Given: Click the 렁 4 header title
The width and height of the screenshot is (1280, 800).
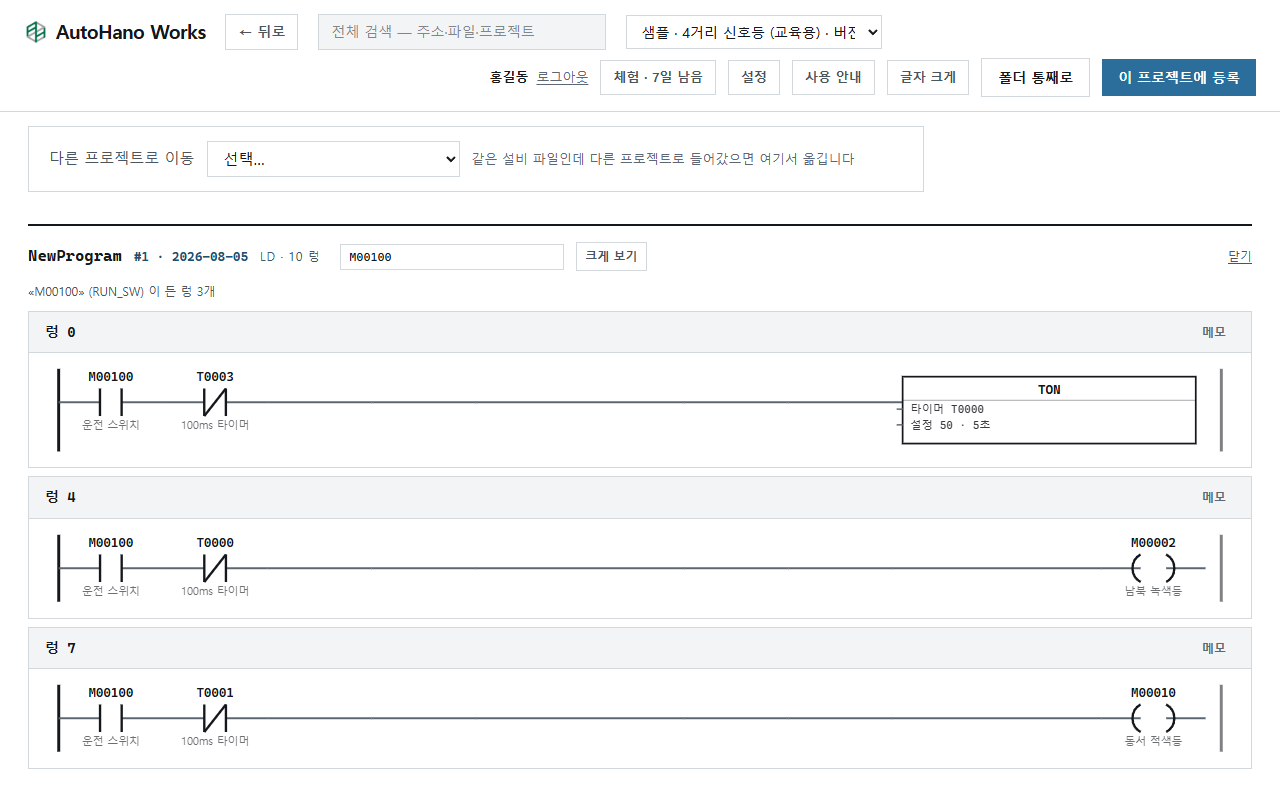Looking at the screenshot, I should (x=61, y=497).
